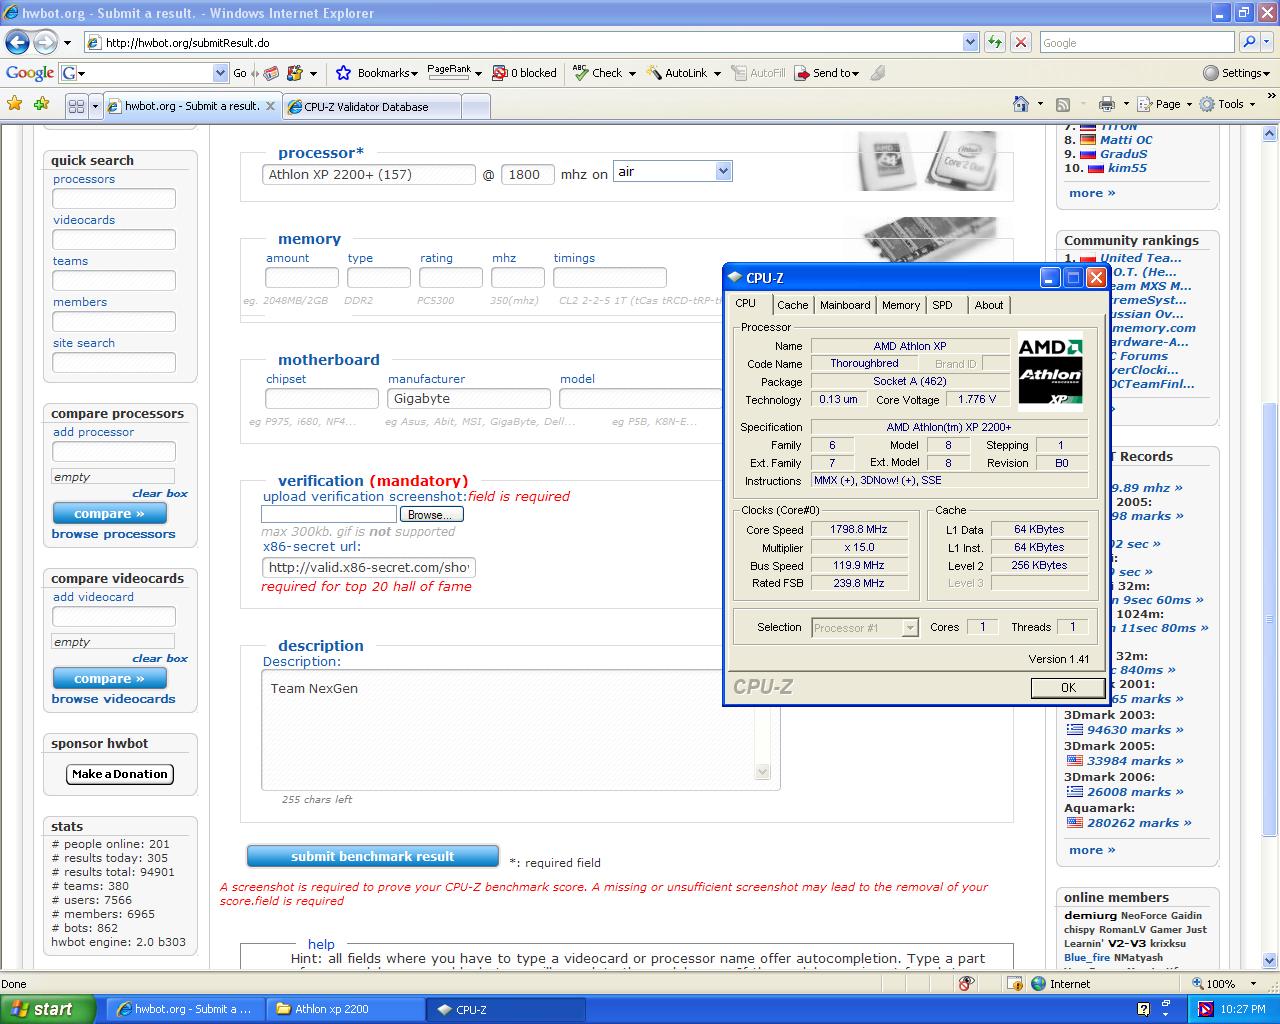The image size is (1280, 1024).
Task: Stop loading with the red X icon
Action: click(1021, 42)
